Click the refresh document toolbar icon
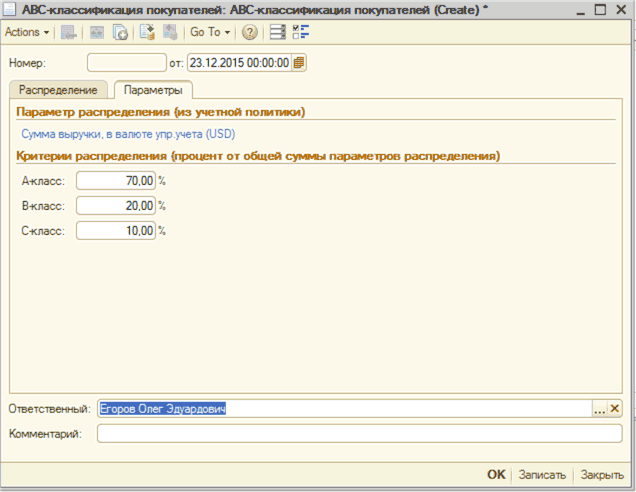 [x=120, y=32]
